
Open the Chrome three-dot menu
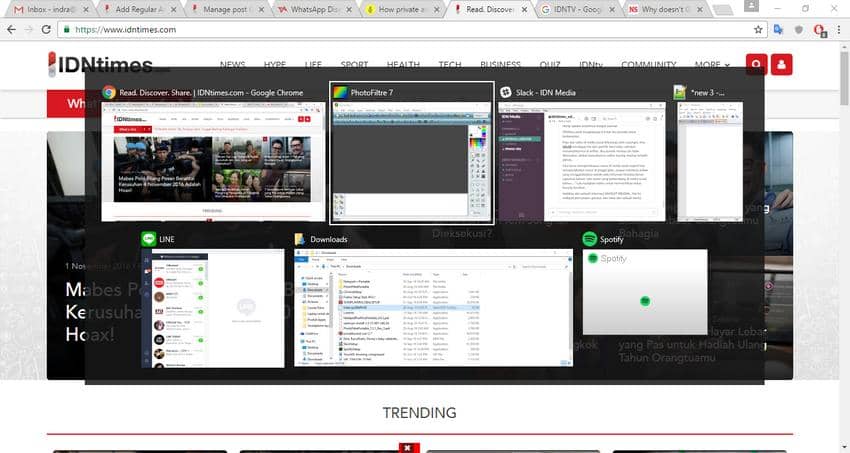click(838, 30)
